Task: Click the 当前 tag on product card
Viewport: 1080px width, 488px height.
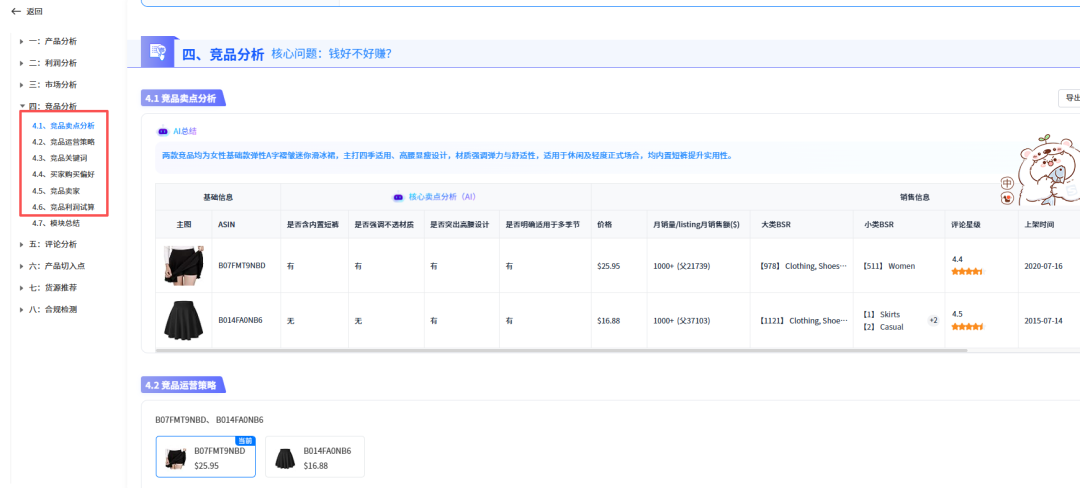Action: tap(245, 441)
